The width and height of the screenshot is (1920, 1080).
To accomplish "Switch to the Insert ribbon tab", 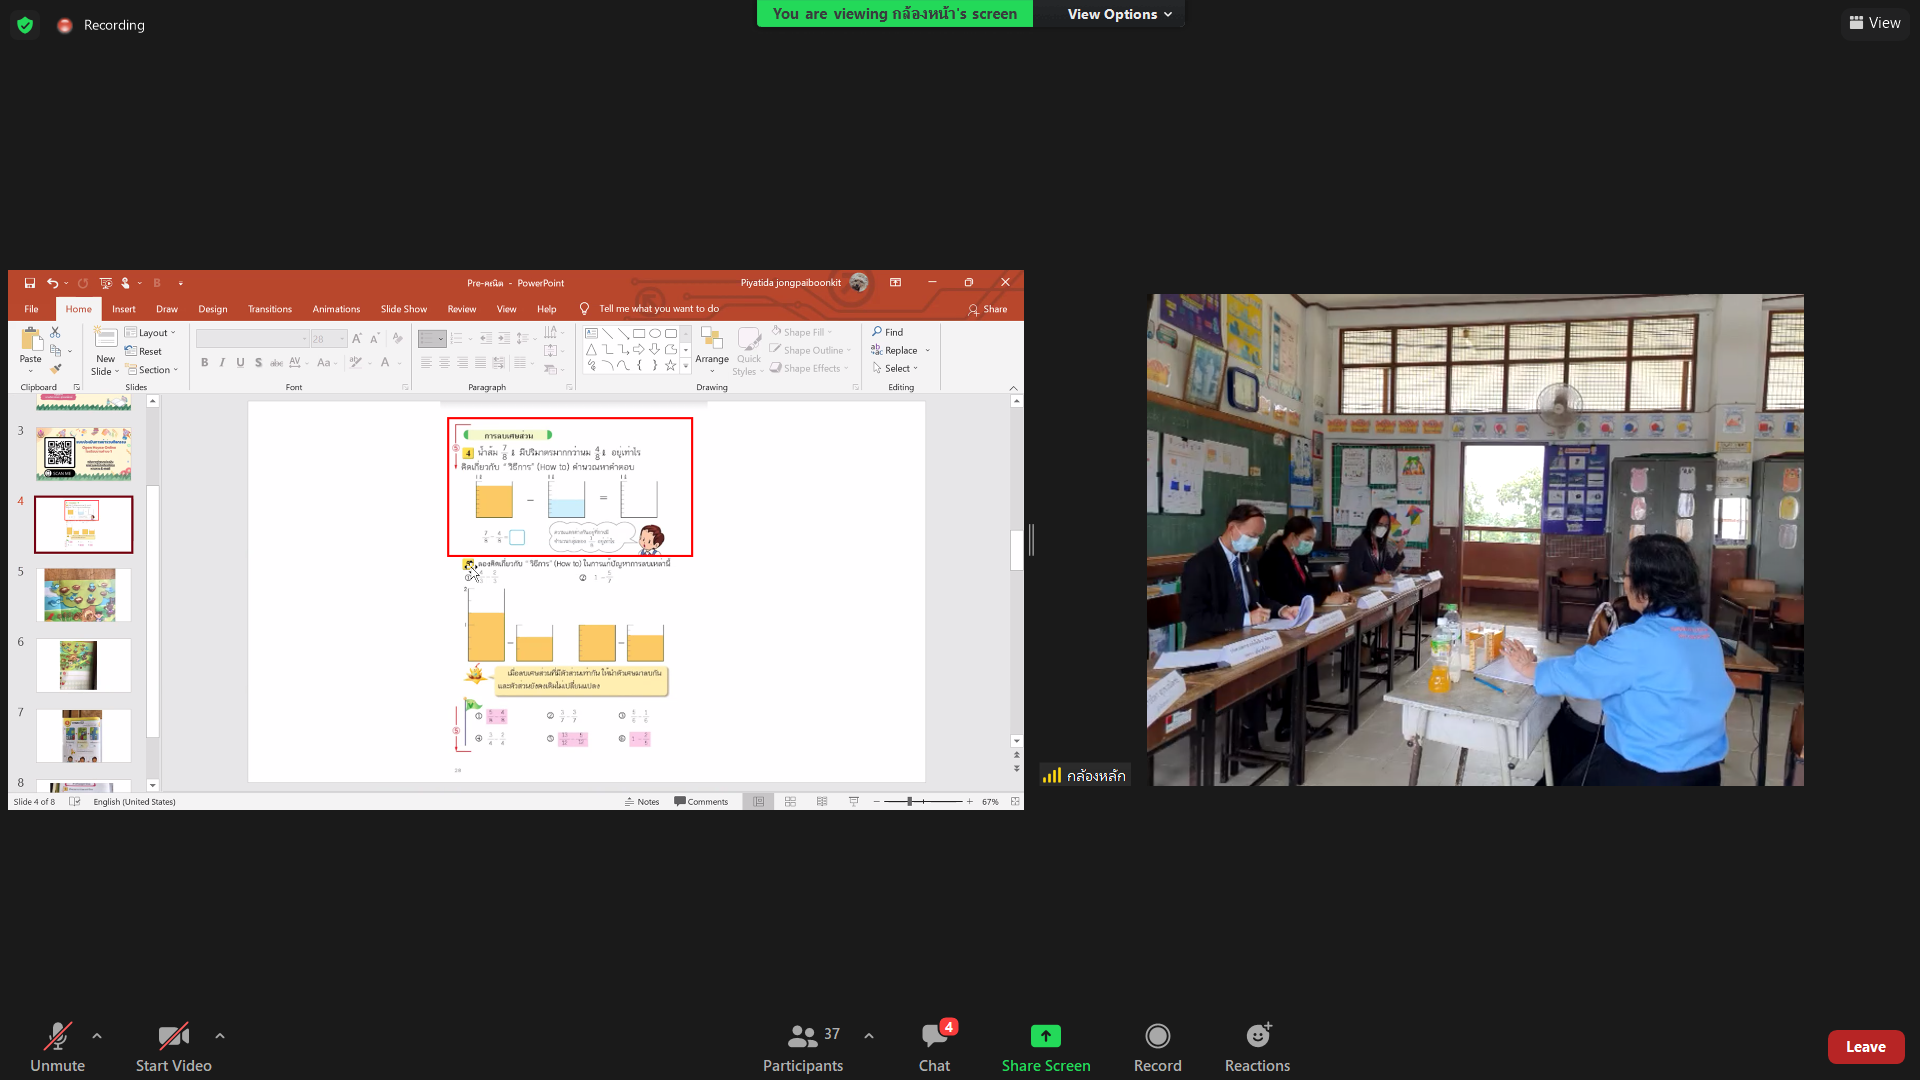I will point(123,309).
